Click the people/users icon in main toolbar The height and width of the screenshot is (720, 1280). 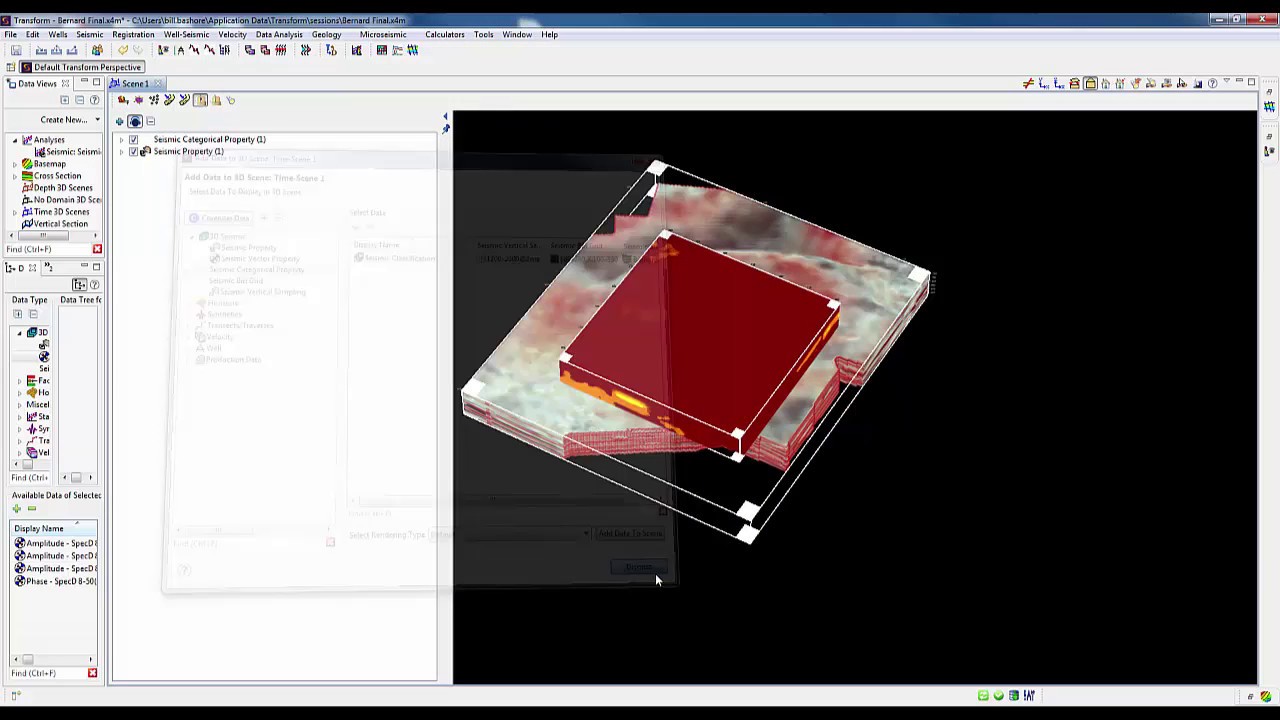click(97, 50)
